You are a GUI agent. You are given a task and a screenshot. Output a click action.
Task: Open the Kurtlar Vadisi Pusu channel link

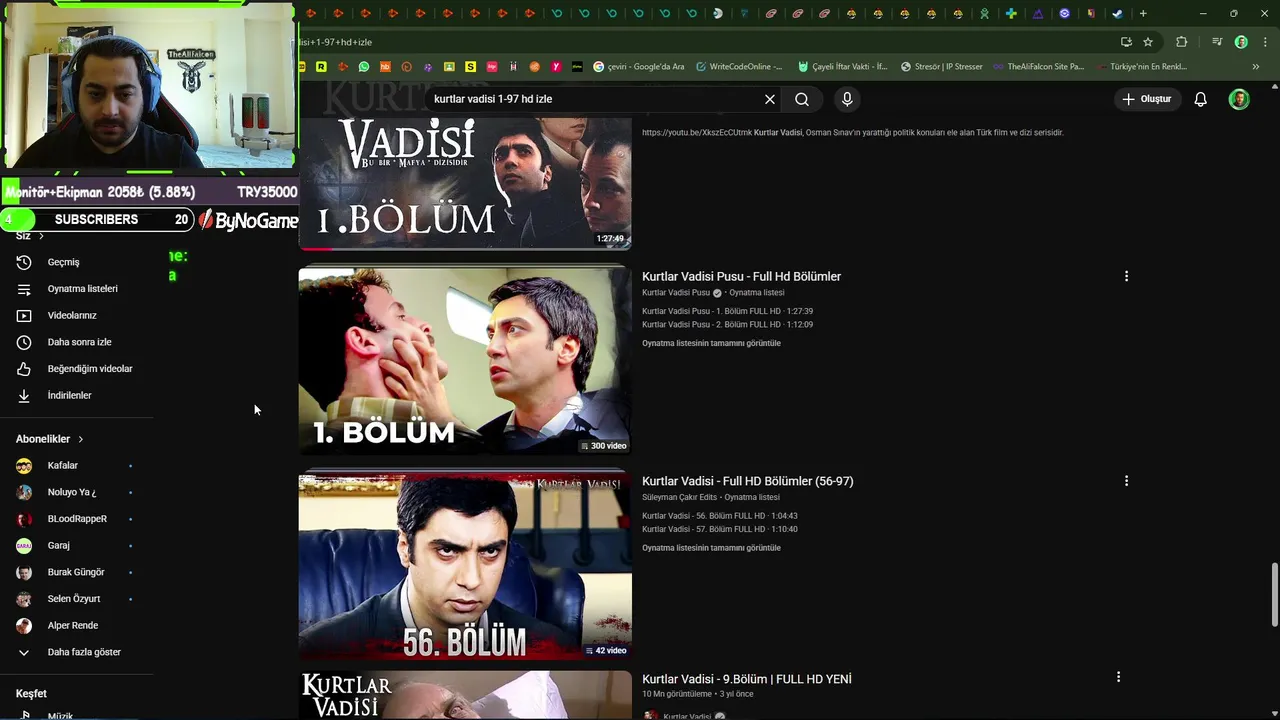676,293
